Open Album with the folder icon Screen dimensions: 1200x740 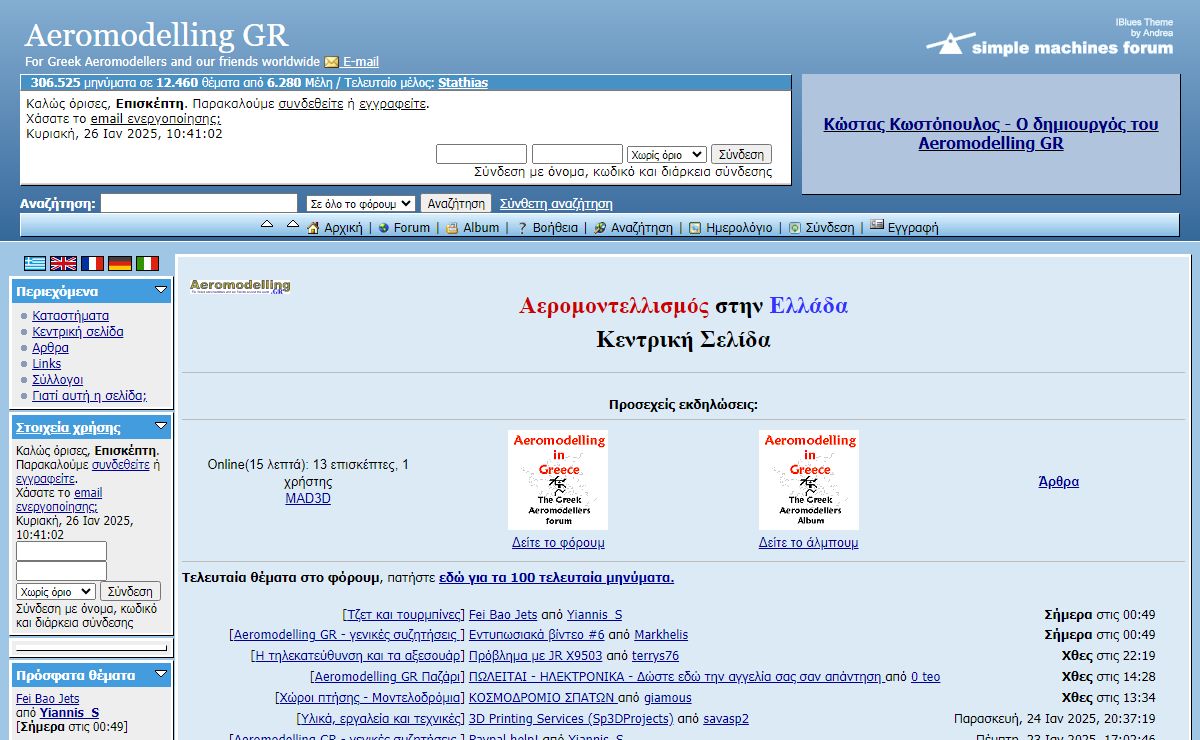[x=472, y=227]
